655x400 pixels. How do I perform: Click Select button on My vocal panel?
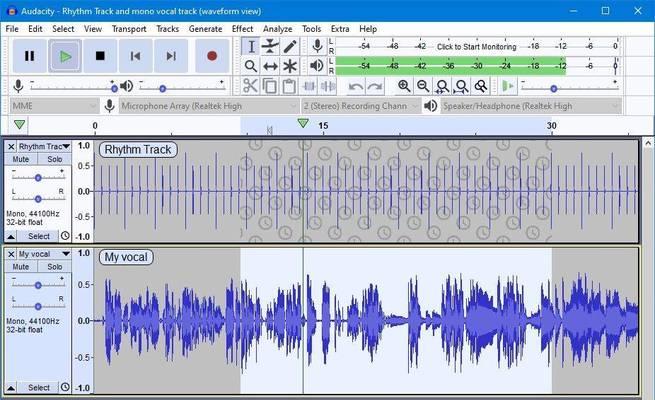[38, 387]
